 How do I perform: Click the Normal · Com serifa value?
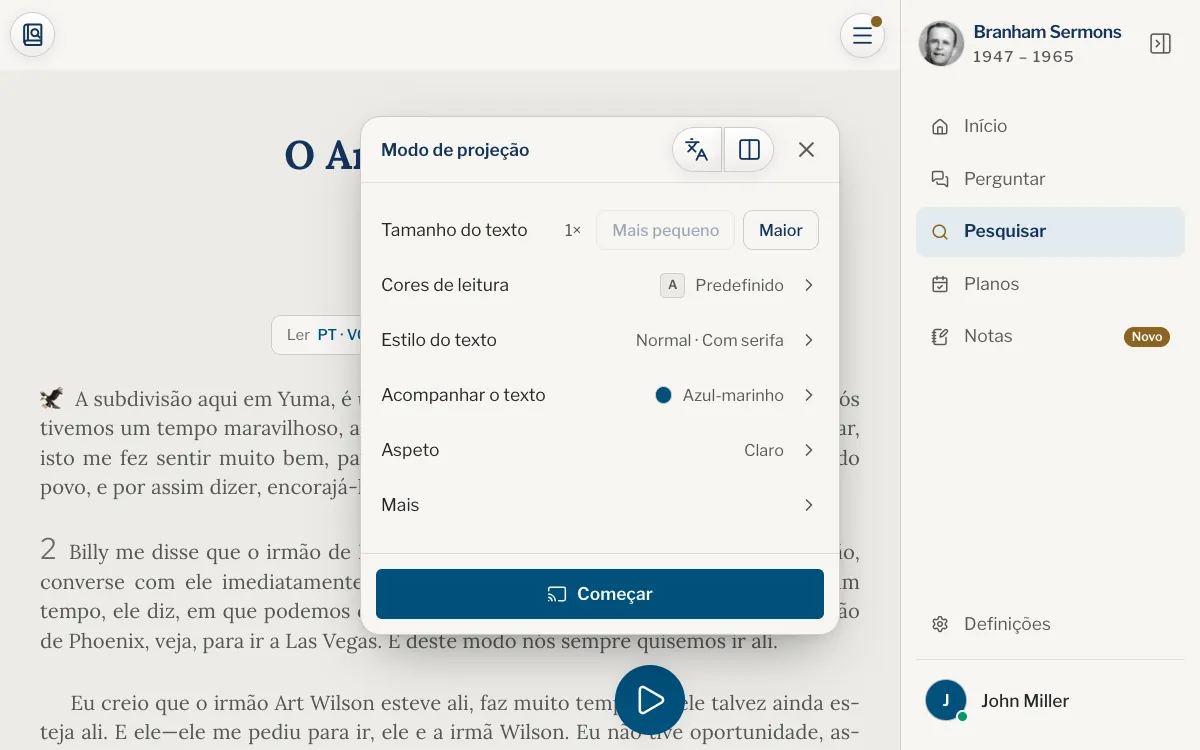(x=710, y=340)
